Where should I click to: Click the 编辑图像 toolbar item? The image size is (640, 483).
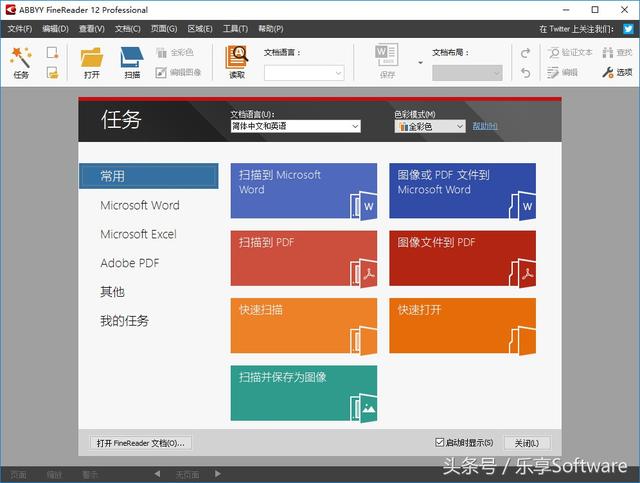click(x=178, y=72)
